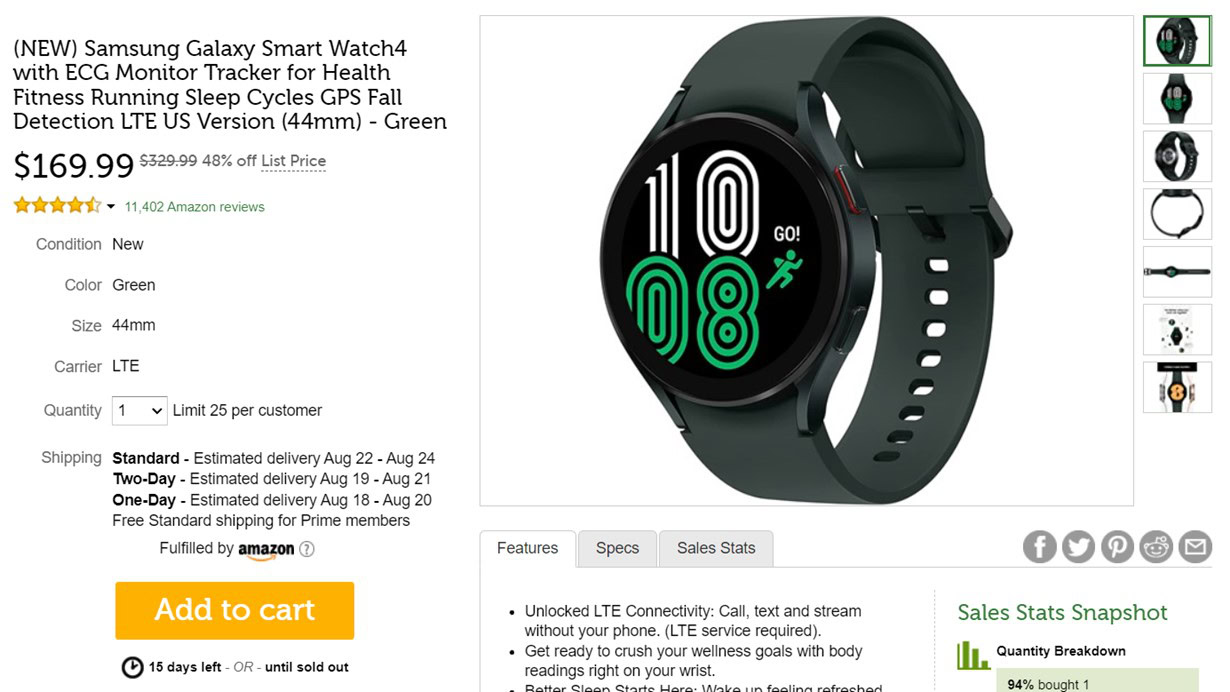View the watch band loop thumbnail
This screenshot has width=1230, height=692.
1177,214
